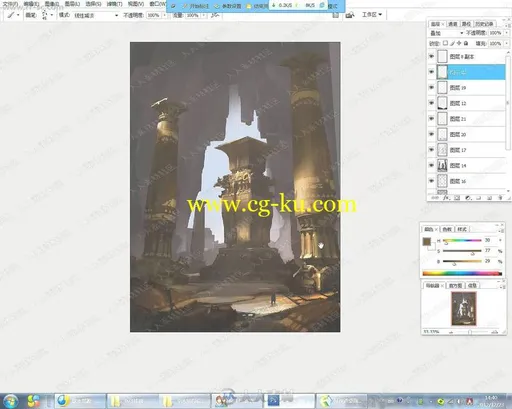Open opacity slider arrow in options bar

point(164,15)
